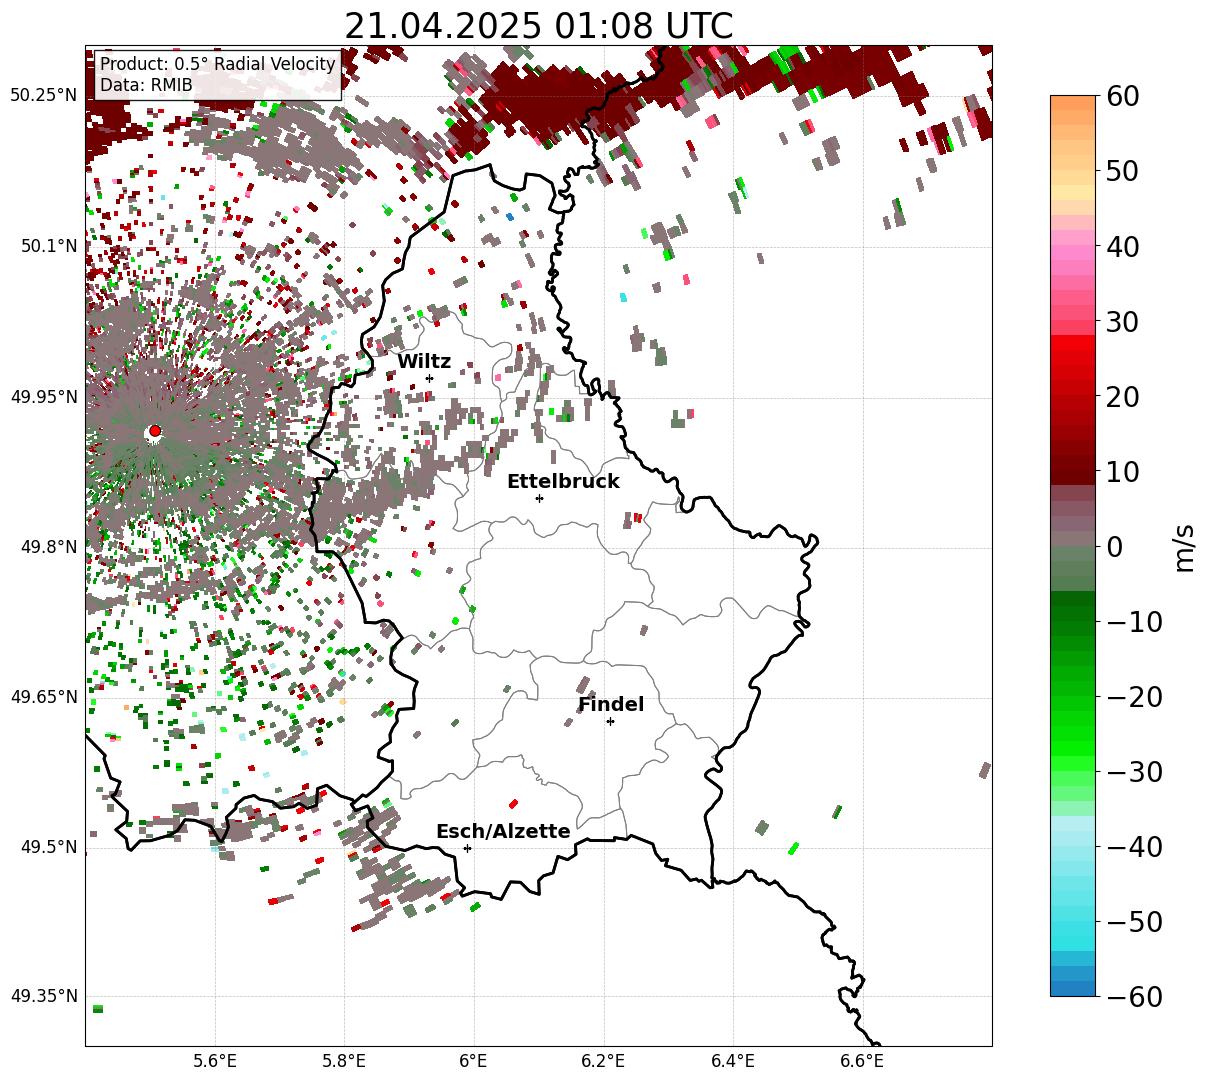Image resolution: width=1207 pixels, height=1081 pixels.
Task: Click the m/s colorbar unit label
Action: [1184, 547]
